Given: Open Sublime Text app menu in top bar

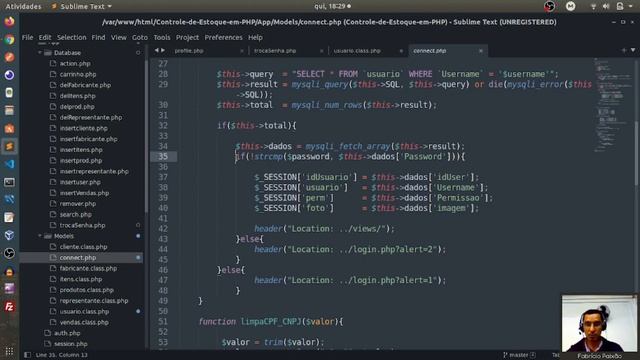Looking at the screenshot, I should point(82,6).
